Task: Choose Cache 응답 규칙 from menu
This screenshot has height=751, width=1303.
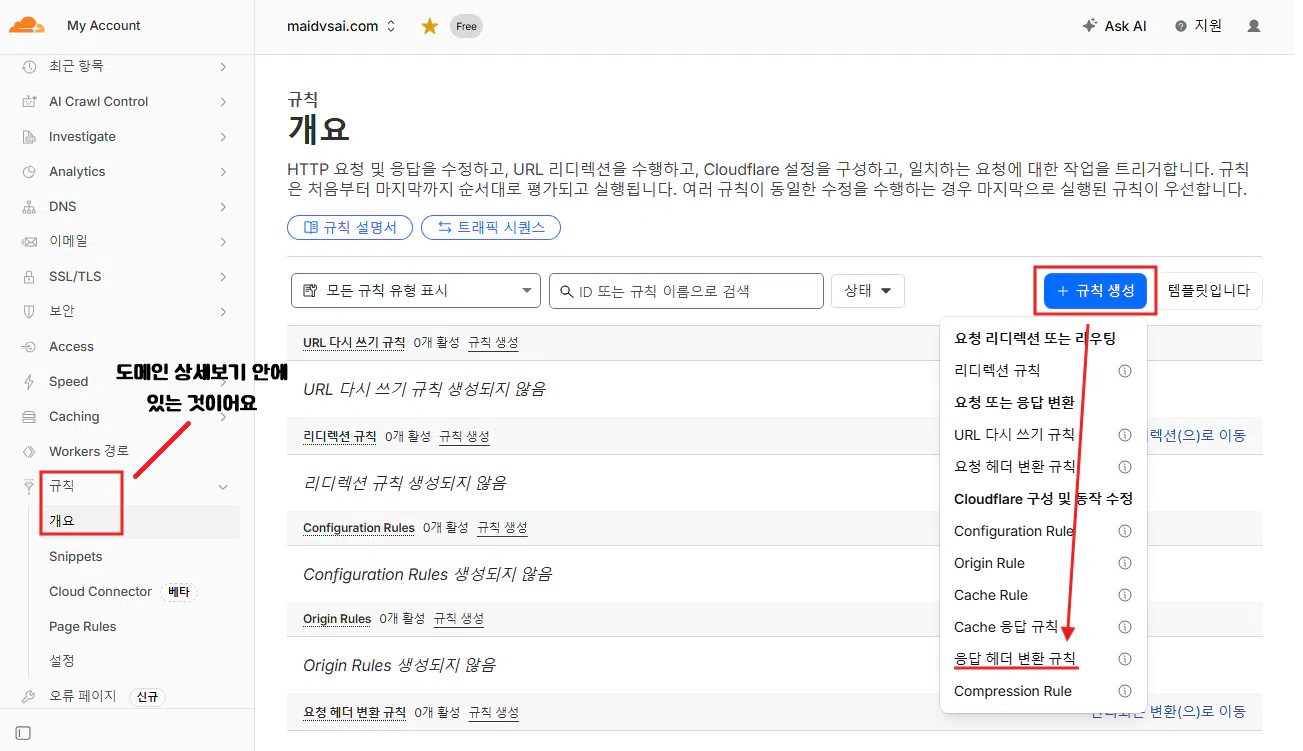Action: pos(1006,627)
